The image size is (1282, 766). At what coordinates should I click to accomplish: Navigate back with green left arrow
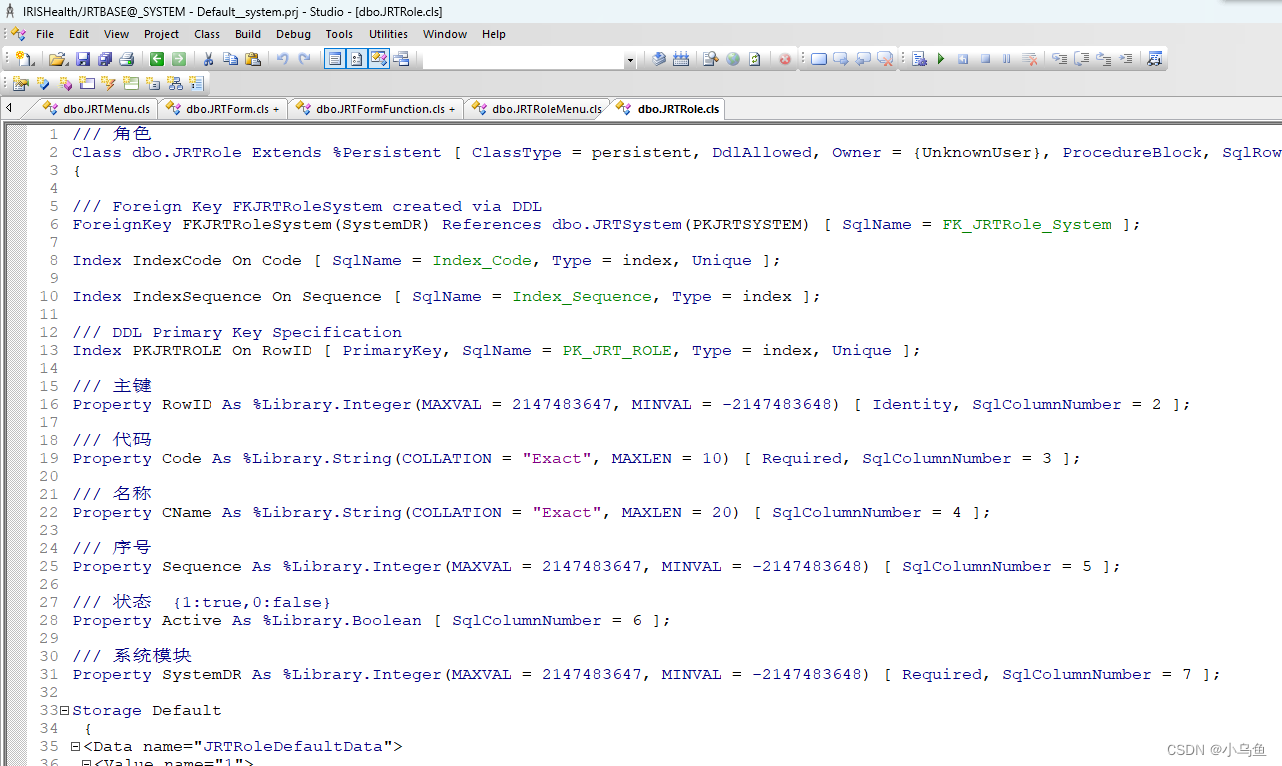click(x=157, y=59)
